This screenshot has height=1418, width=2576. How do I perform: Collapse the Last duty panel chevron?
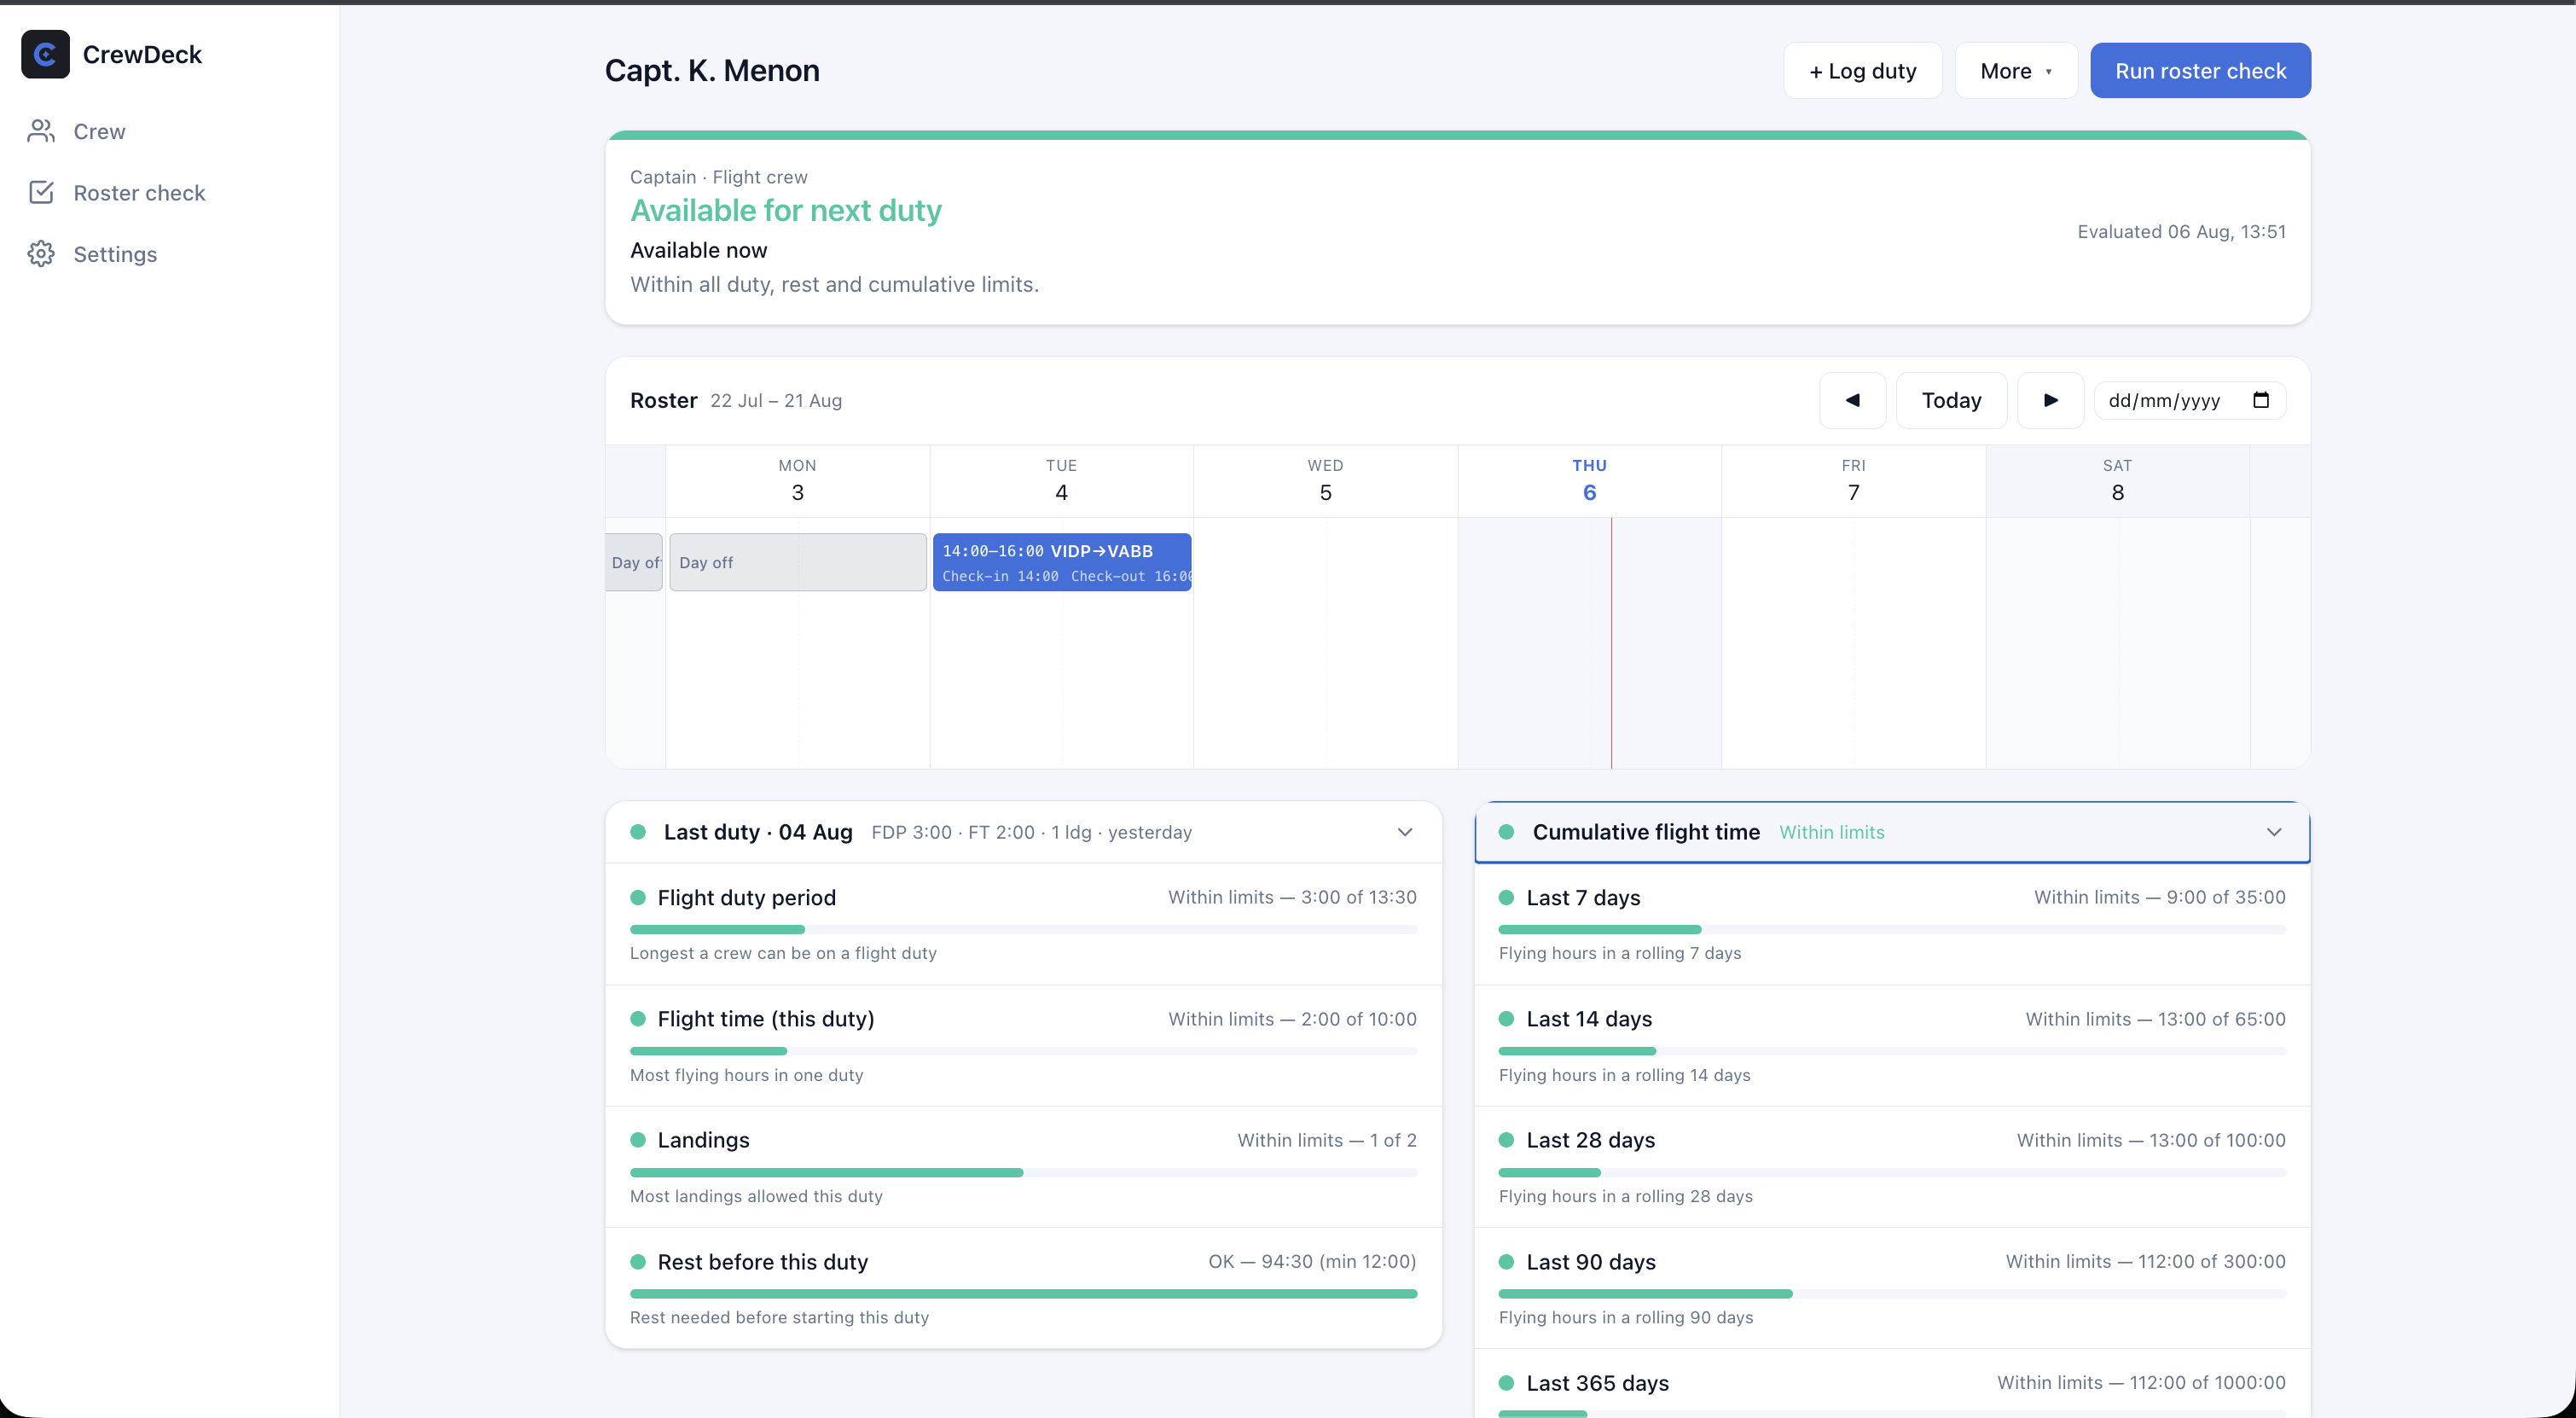[x=1405, y=832]
